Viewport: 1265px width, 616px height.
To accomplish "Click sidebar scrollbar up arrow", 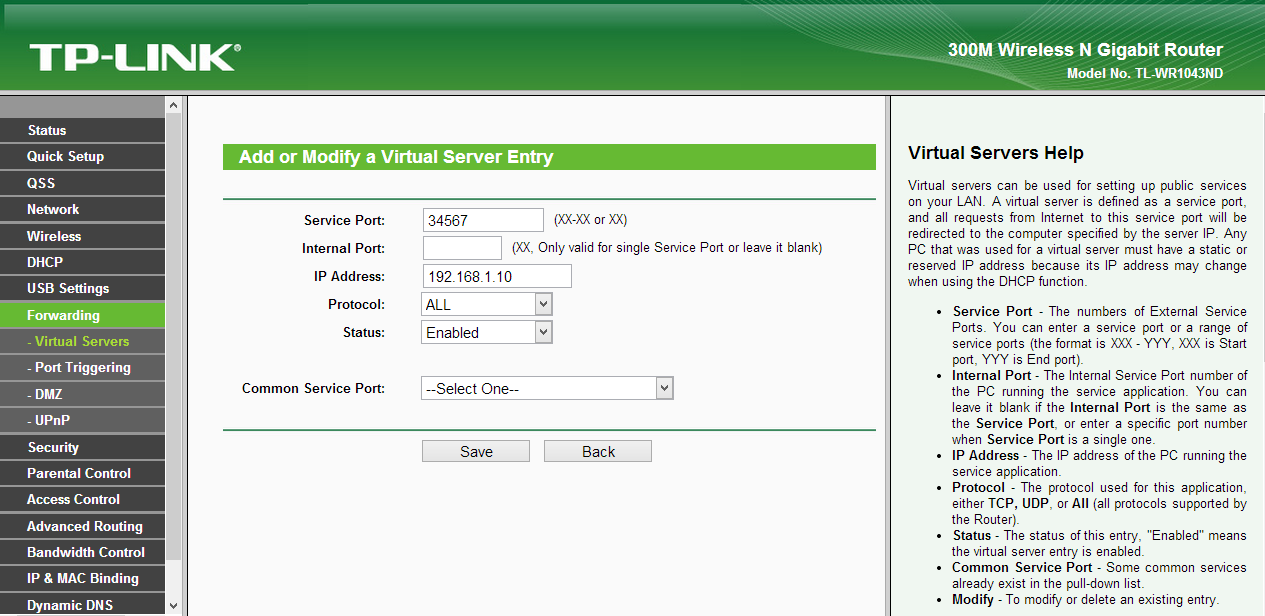I will click(173, 106).
